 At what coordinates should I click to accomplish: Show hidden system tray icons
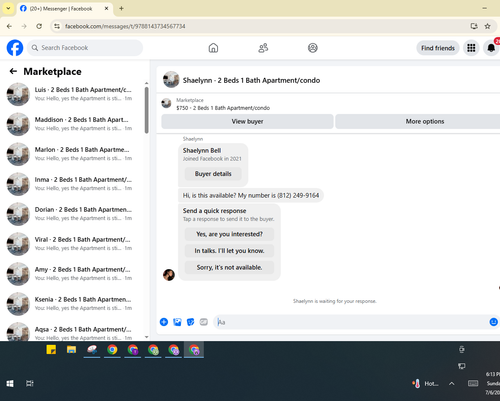coord(451,384)
